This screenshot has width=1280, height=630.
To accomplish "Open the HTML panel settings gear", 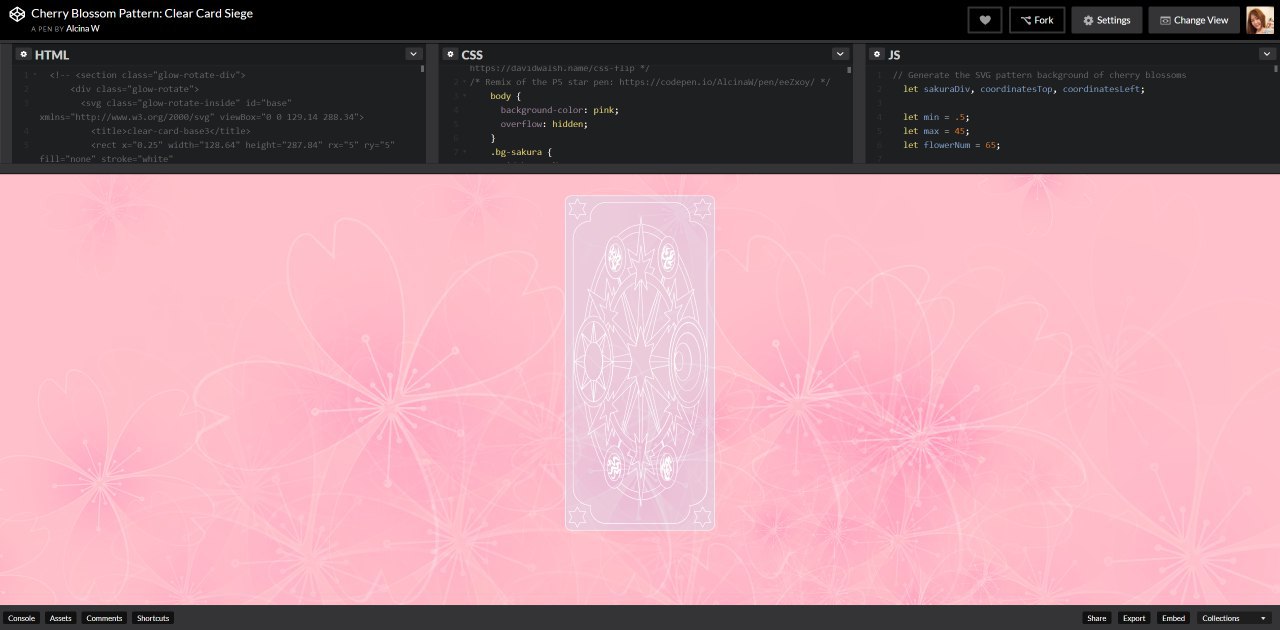I will click(x=23, y=54).
